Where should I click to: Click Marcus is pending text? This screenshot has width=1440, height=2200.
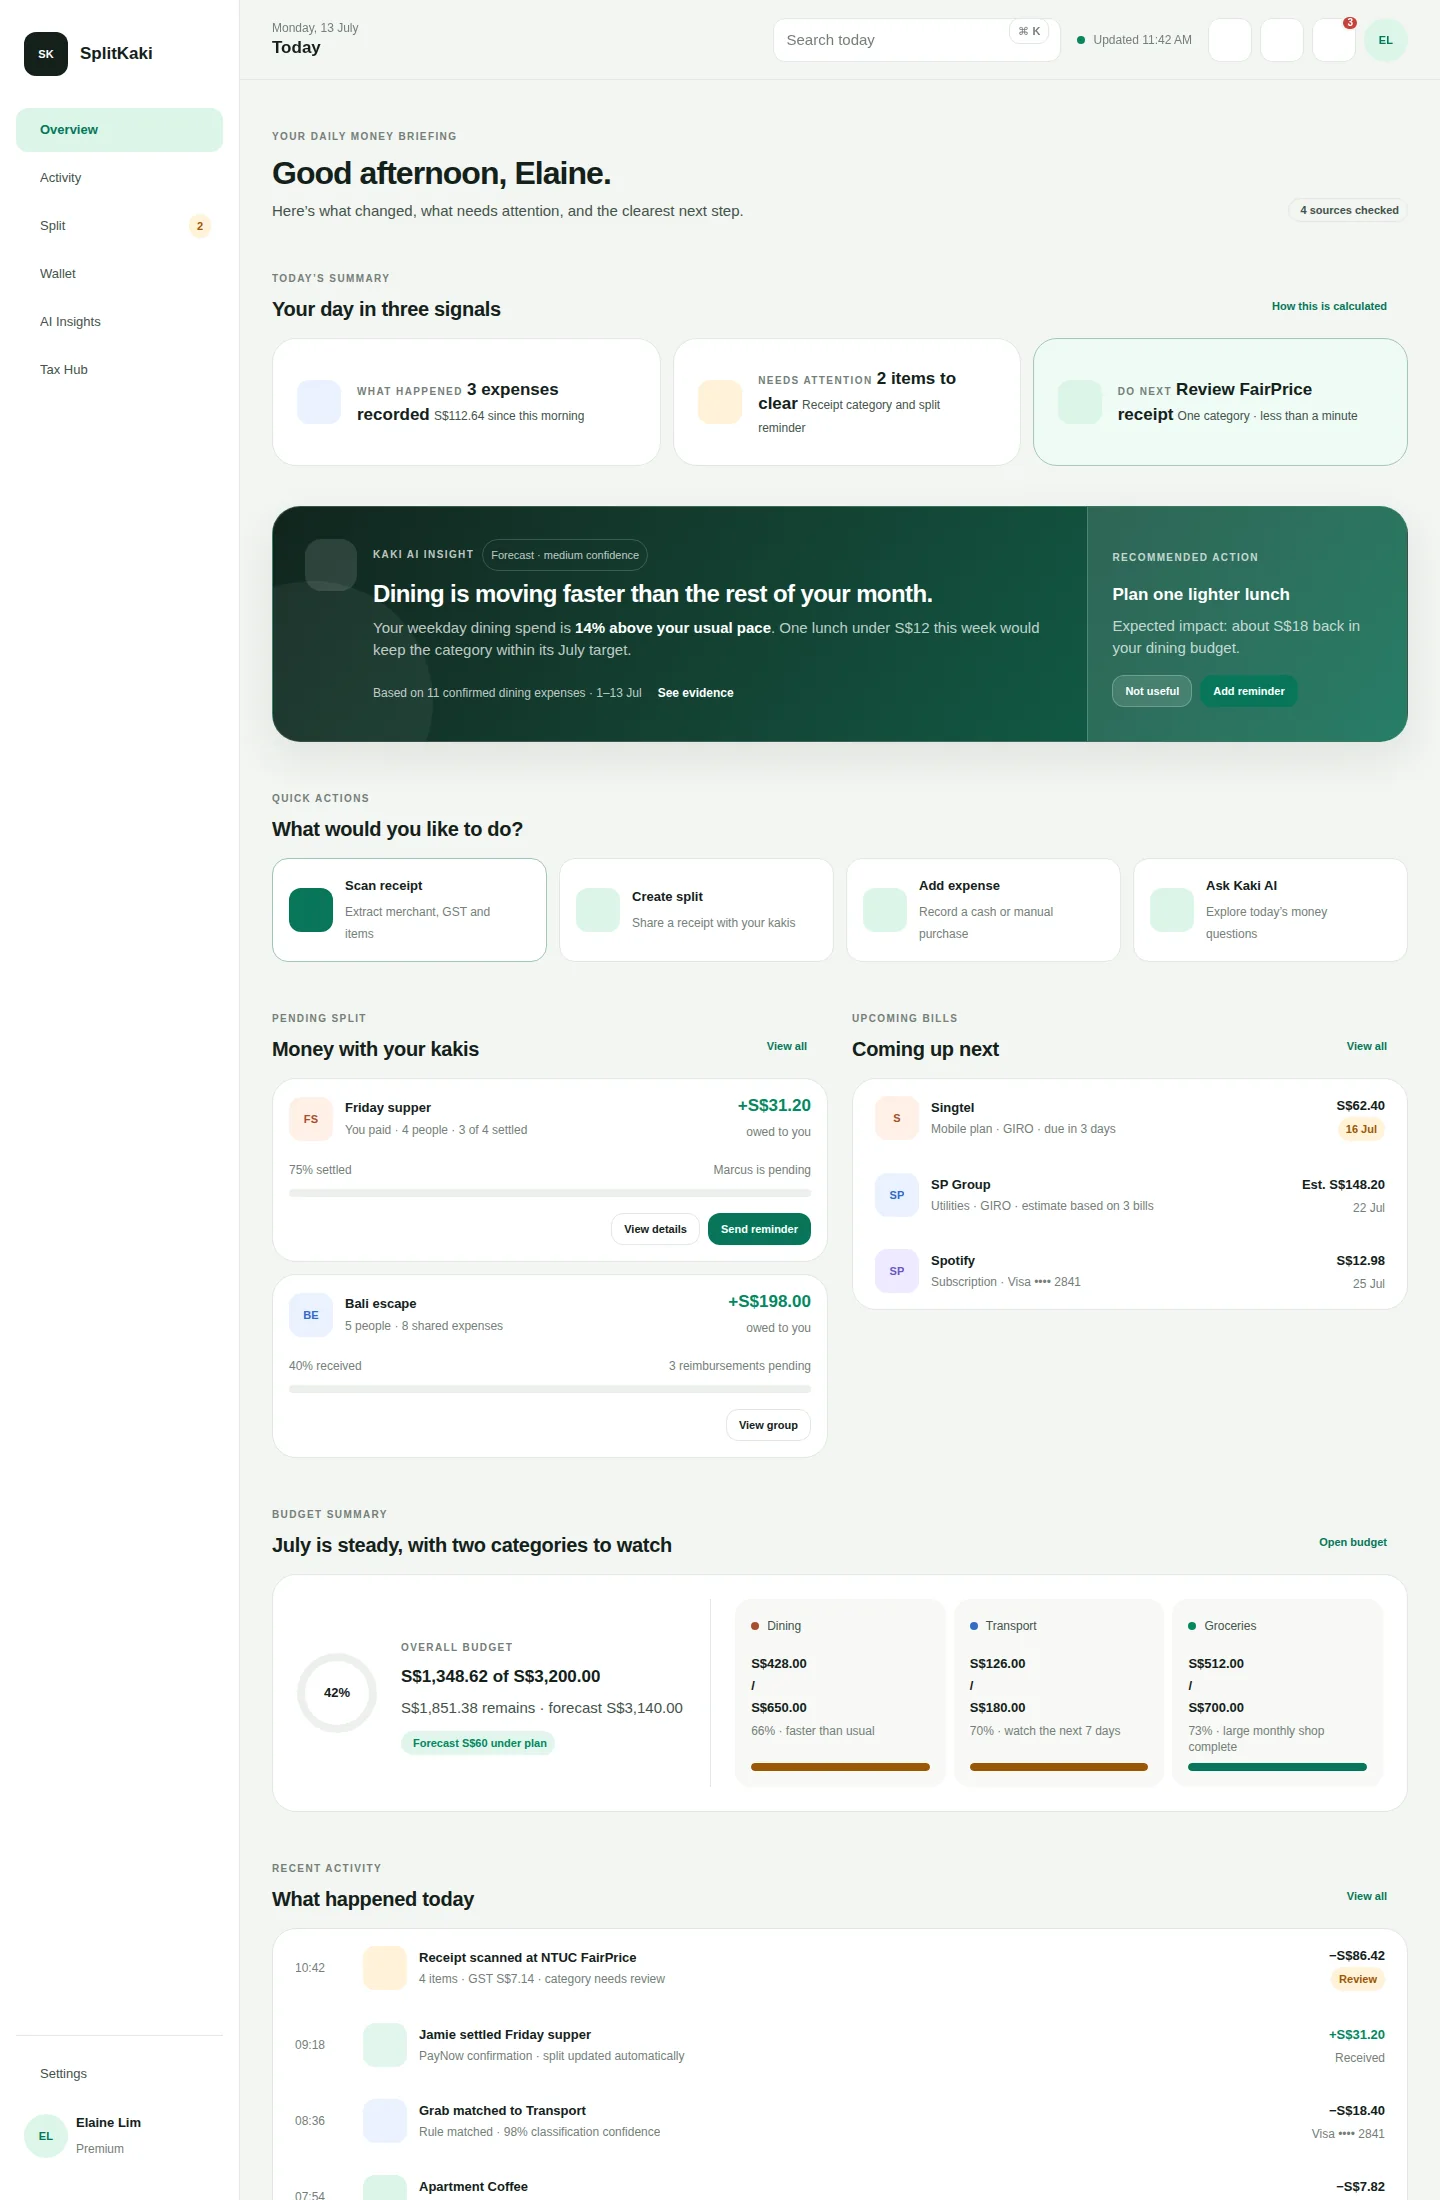[762, 1170]
